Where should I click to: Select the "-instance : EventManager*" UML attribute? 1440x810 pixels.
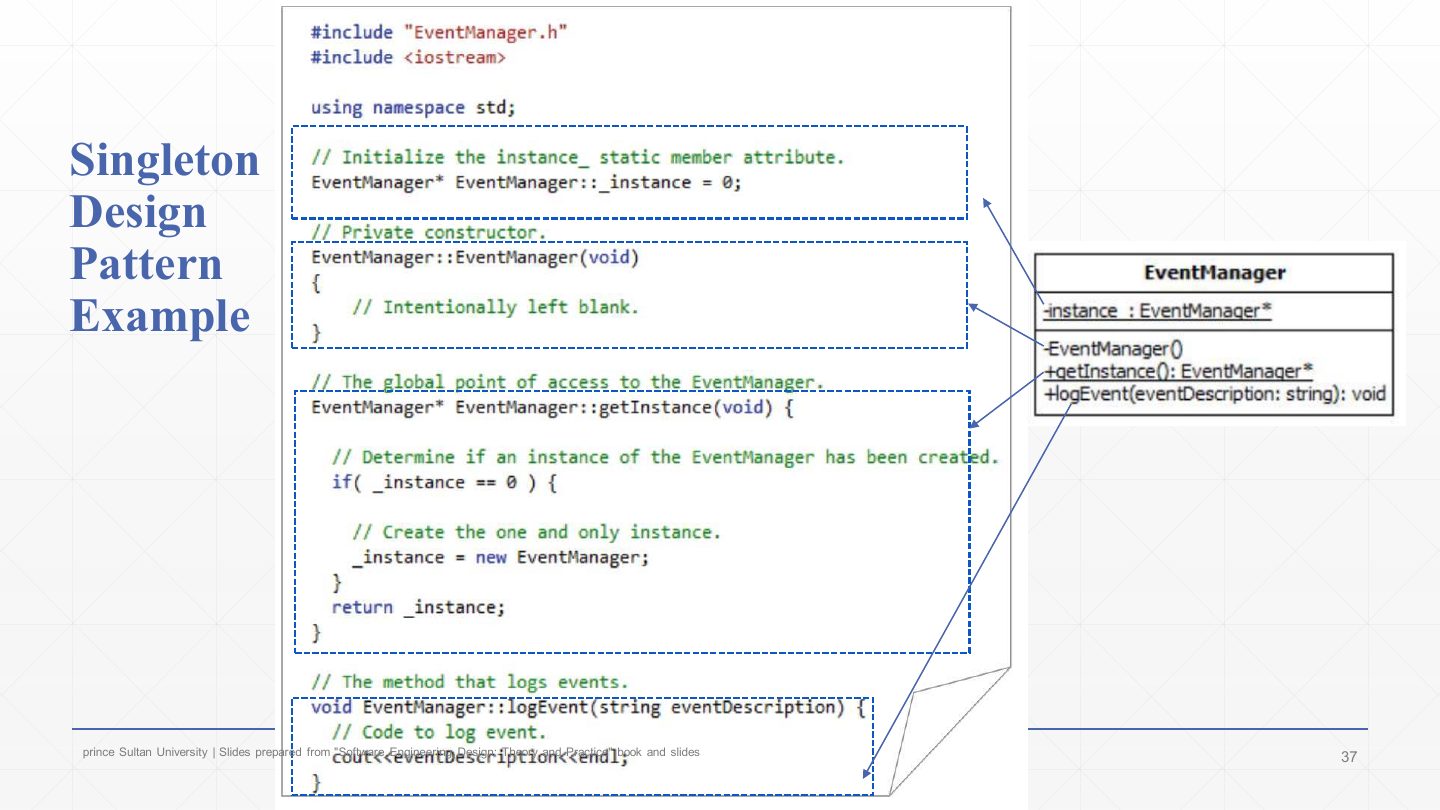[x=1156, y=310]
